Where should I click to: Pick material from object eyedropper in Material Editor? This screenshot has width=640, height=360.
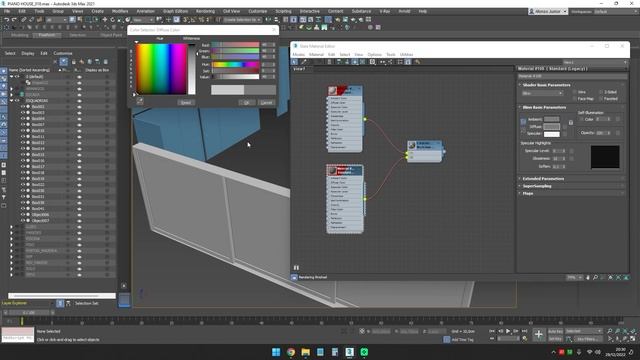(x=303, y=62)
